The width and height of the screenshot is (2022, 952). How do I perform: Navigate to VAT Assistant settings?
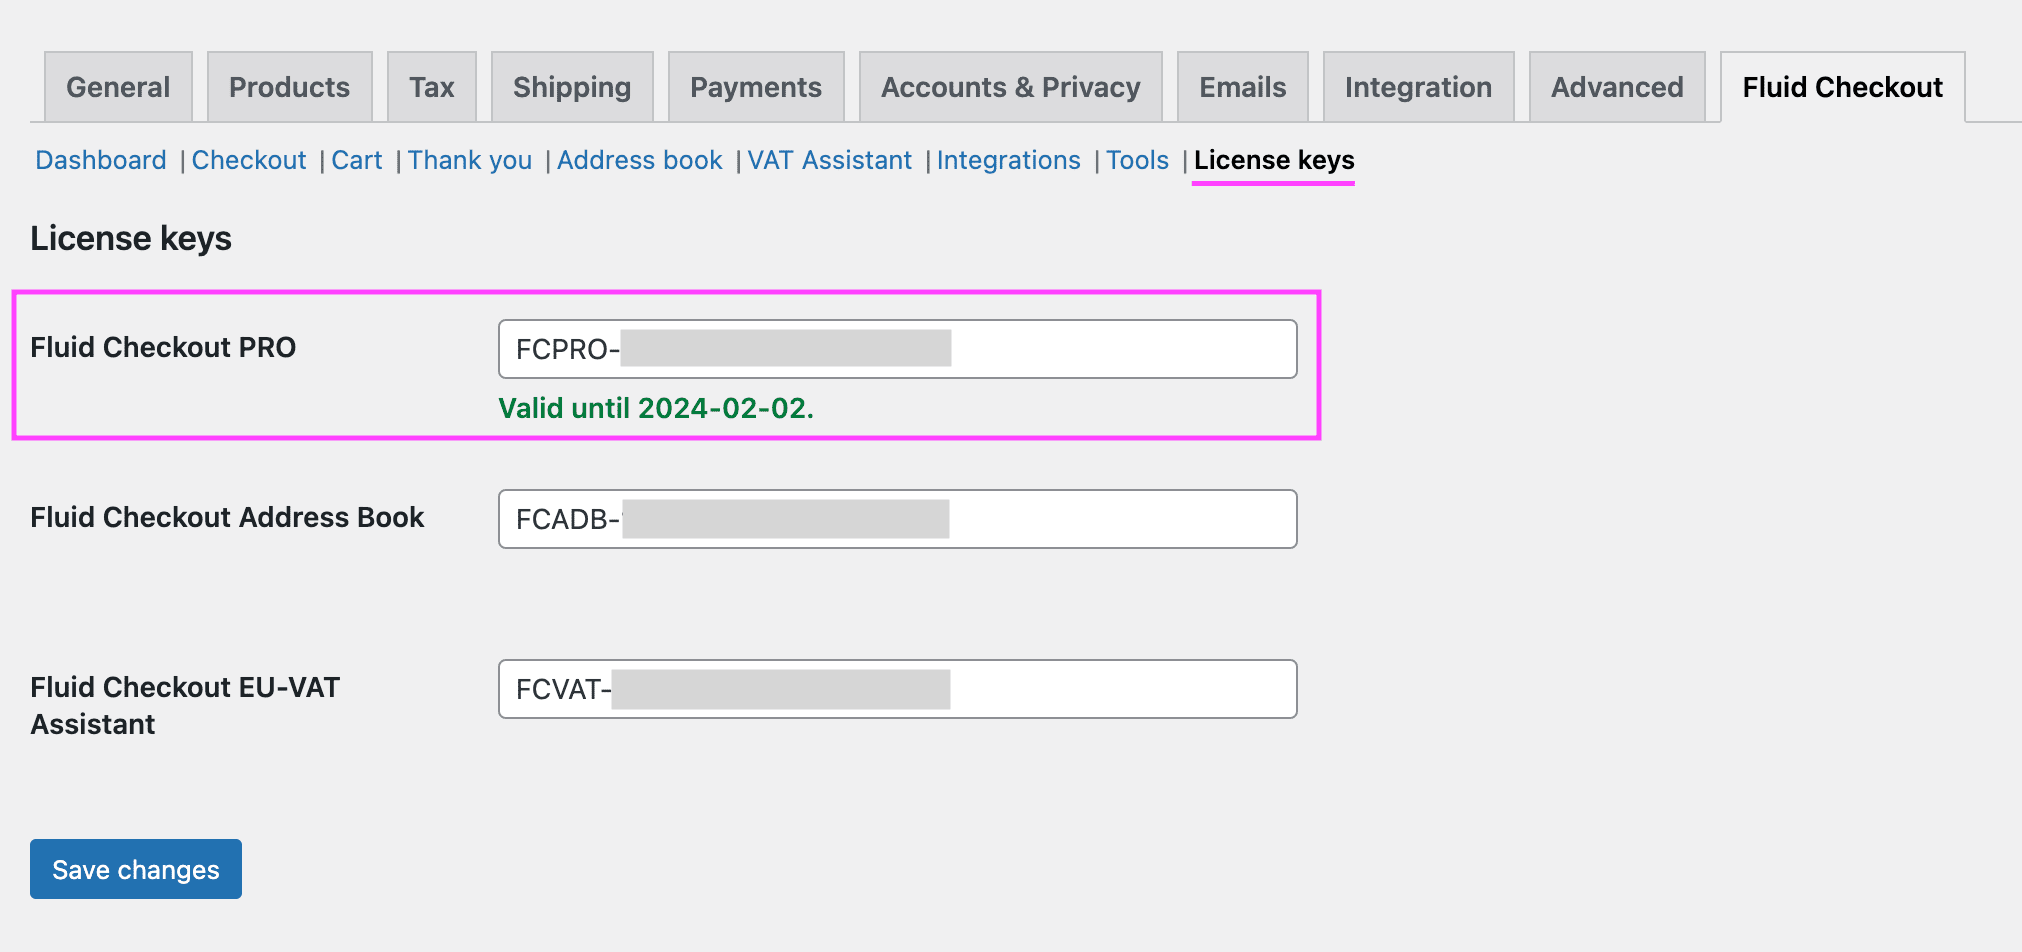(829, 161)
